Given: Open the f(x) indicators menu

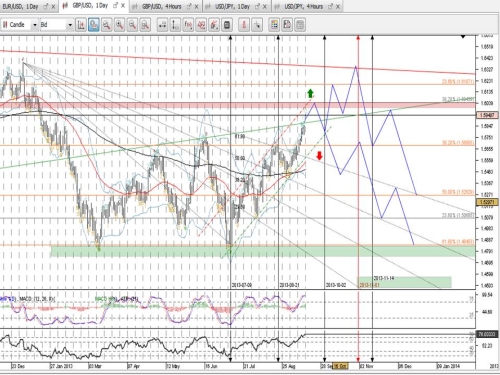Looking at the screenshot, I should pos(188,25).
